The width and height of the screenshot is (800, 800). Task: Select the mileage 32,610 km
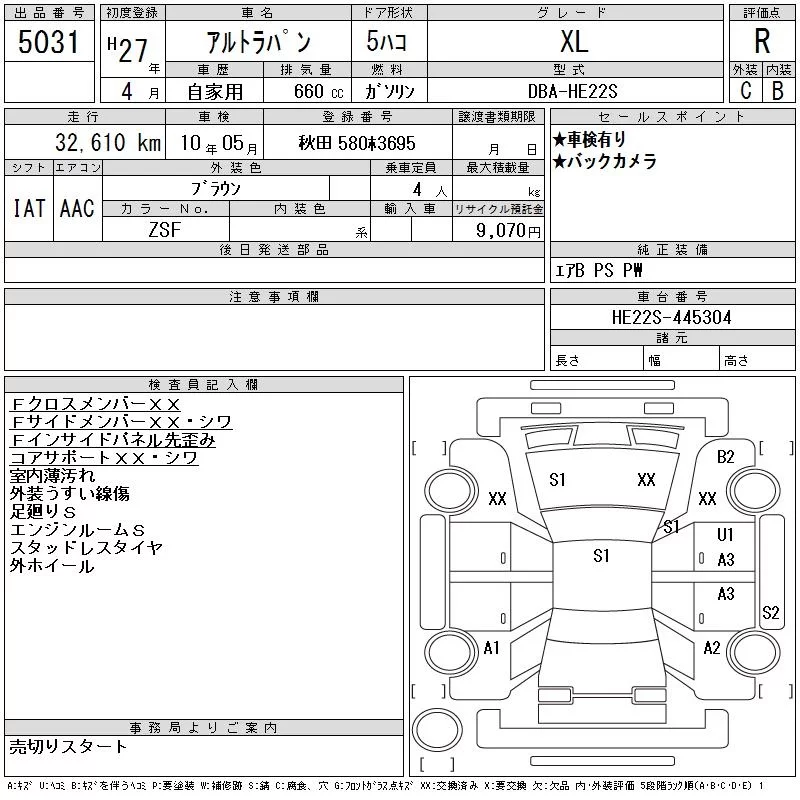pos(108,142)
